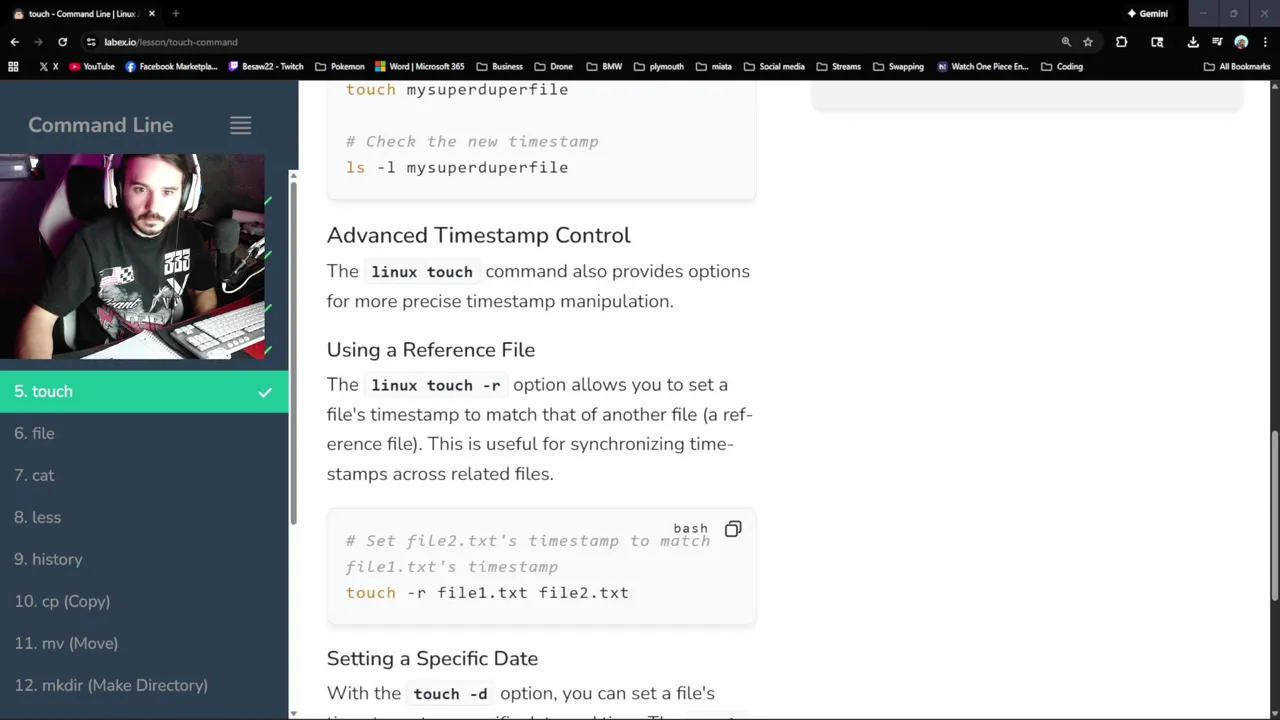The height and width of the screenshot is (720, 1280).
Task: Open the Coding bookmarks folder
Action: (x=1062, y=67)
